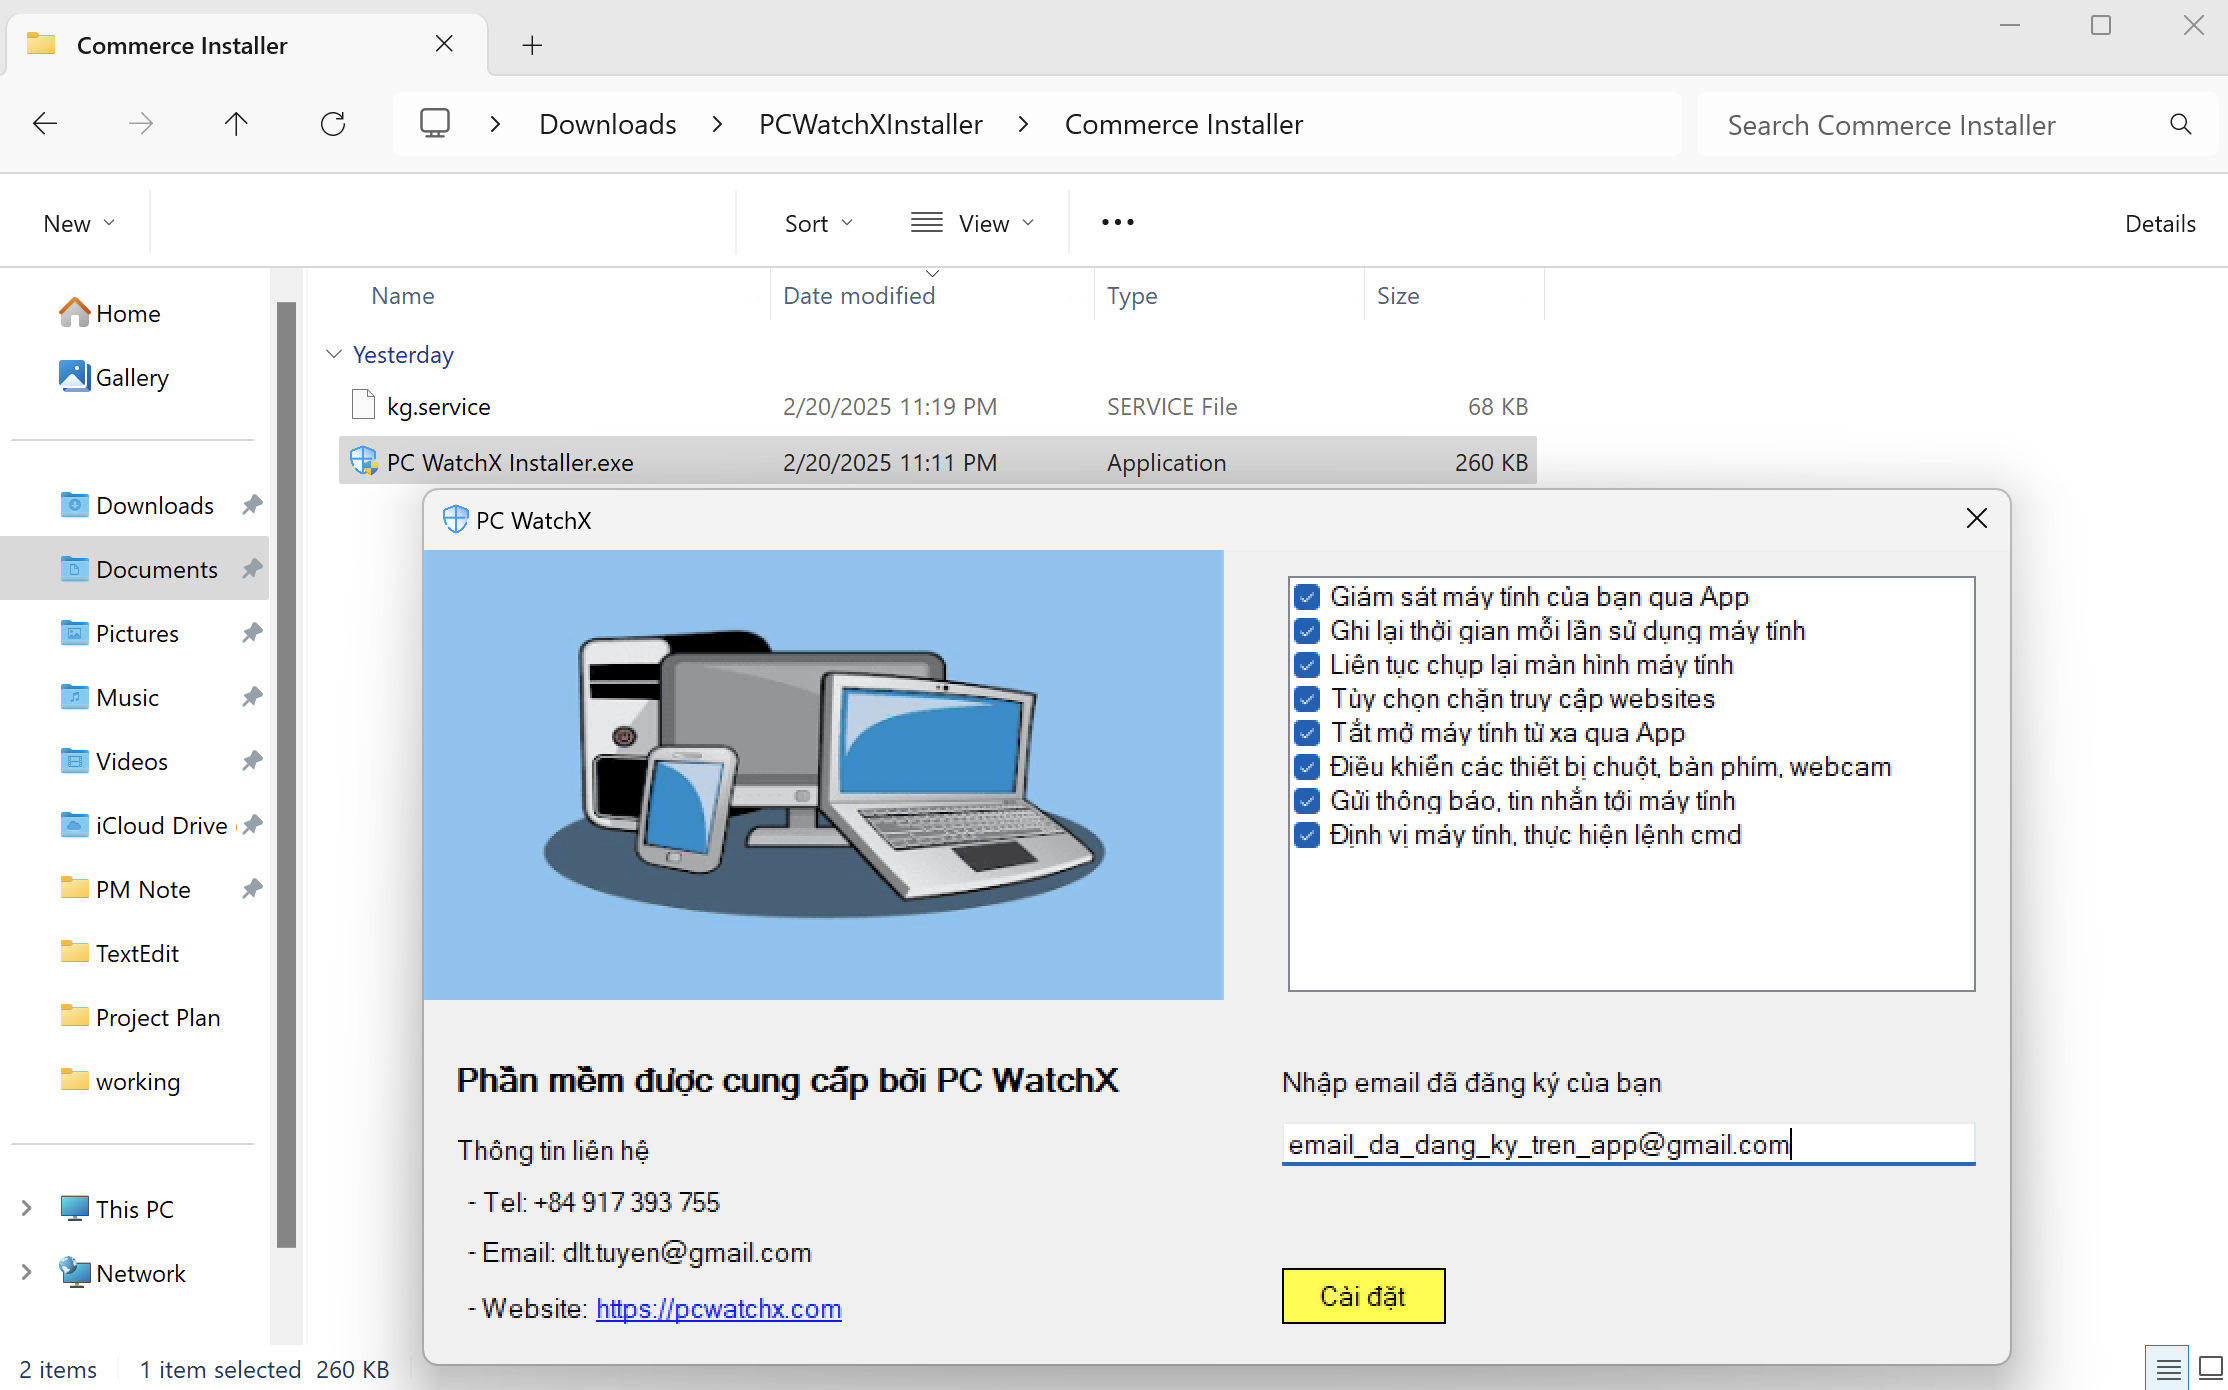Click the search magnifier icon

click(x=2181, y=124)
